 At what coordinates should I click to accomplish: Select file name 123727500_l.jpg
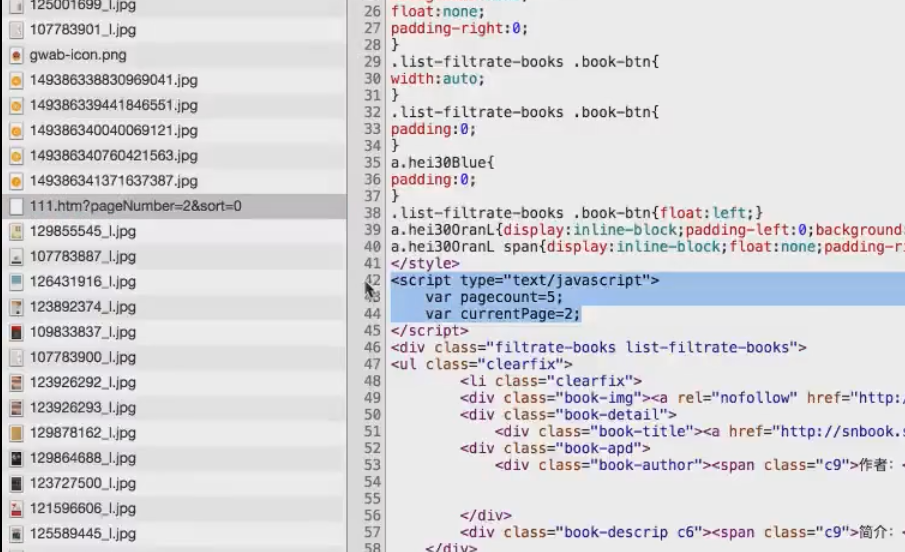(83, 483)
